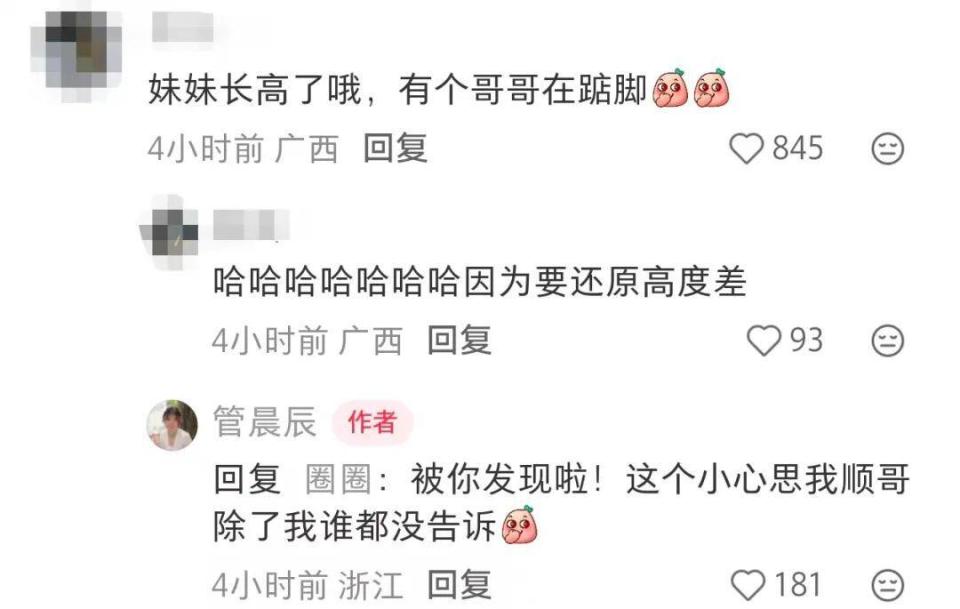Tap blurred username above 哈哈哈 reply
The height and width of the screenshot is (609, 960).
[x=251, y=225]
